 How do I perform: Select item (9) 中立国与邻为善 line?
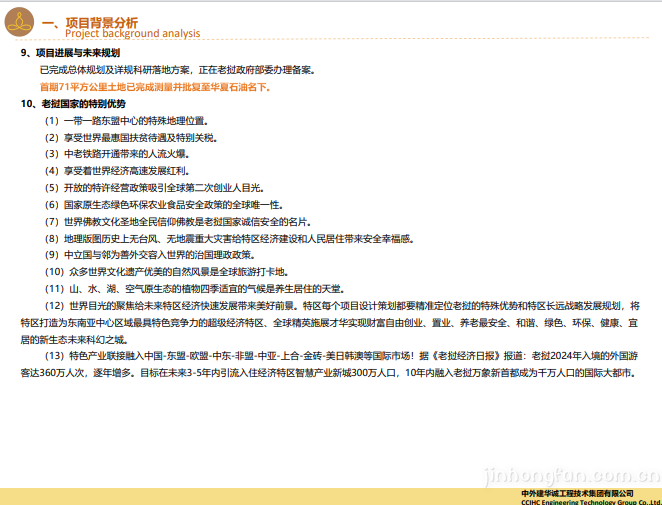click(148, 256)
